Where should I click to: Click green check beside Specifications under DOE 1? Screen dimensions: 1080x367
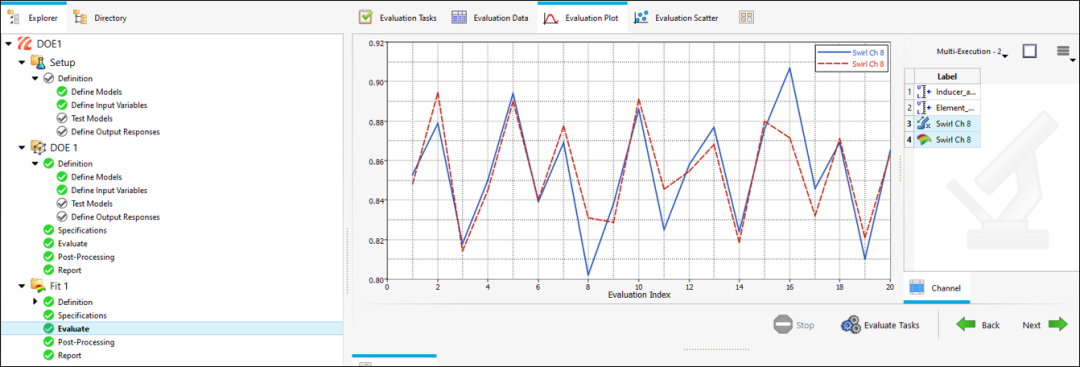click(x=48, y=230)
